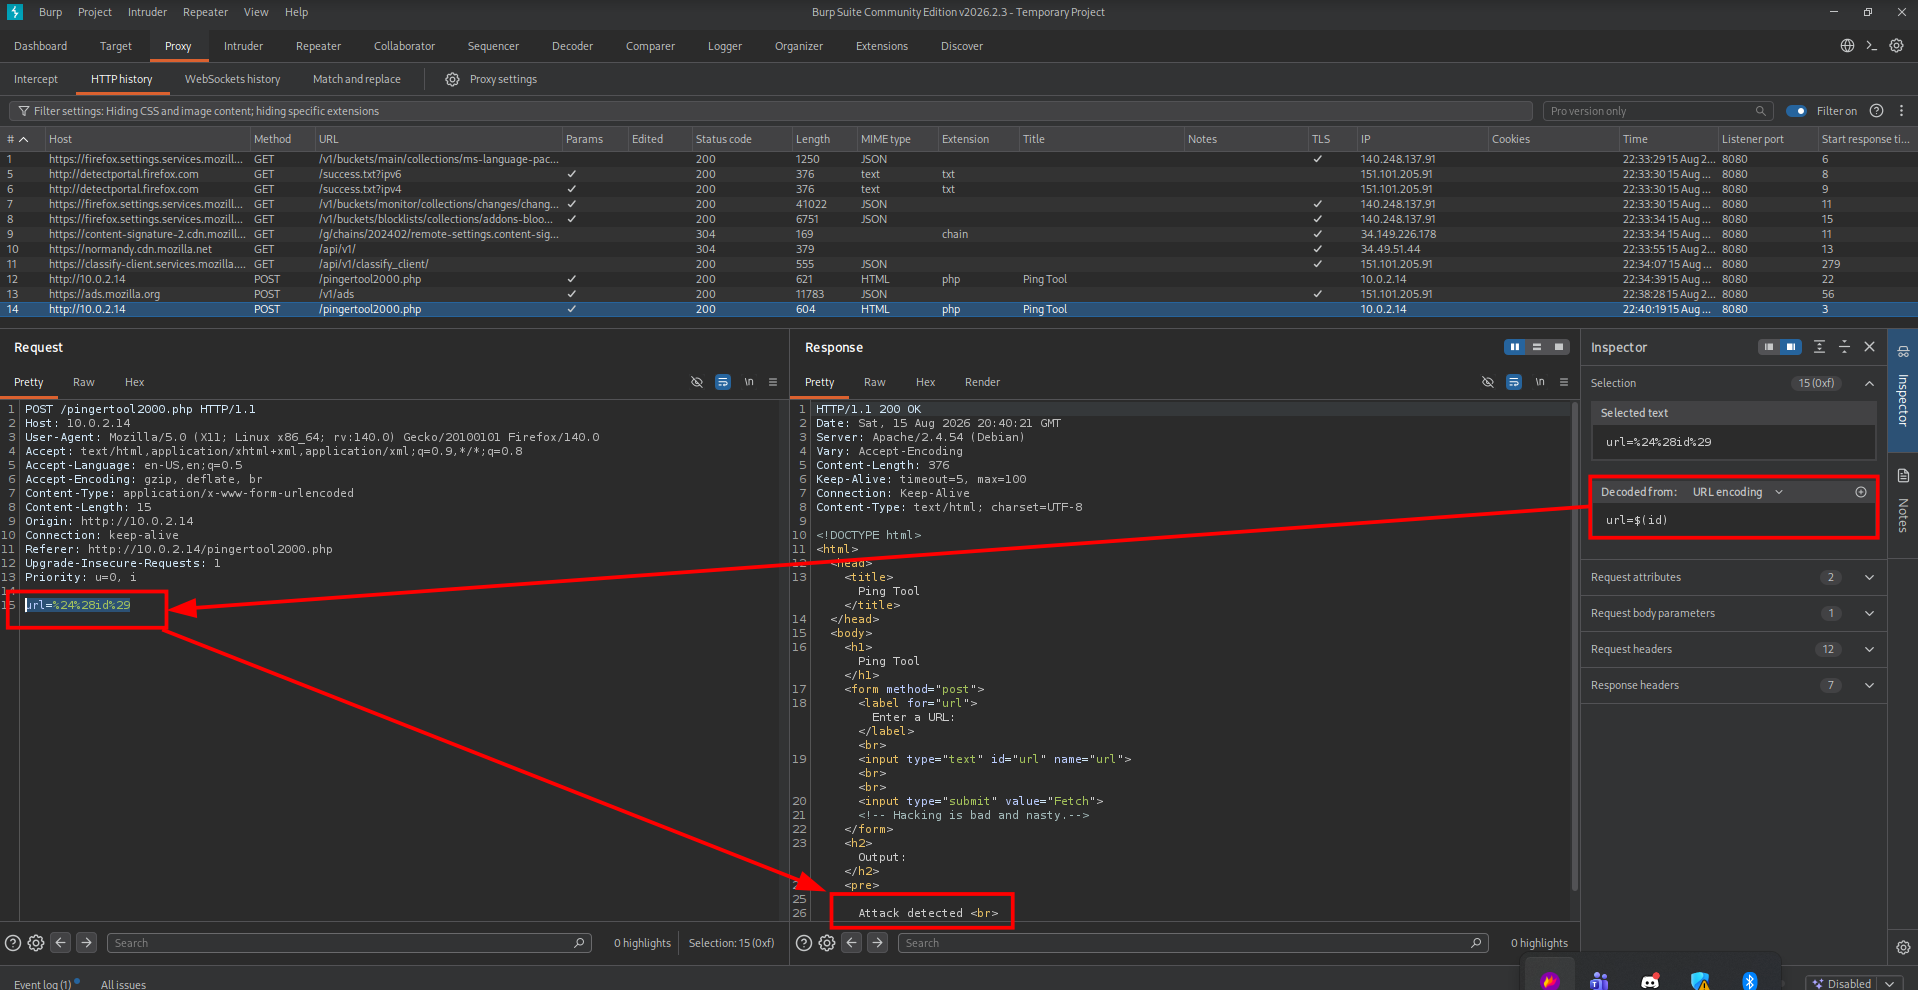The width and height of the screenshot is (1918, 990).
Task: Open the Decoder tab
Action: [572, 46]
